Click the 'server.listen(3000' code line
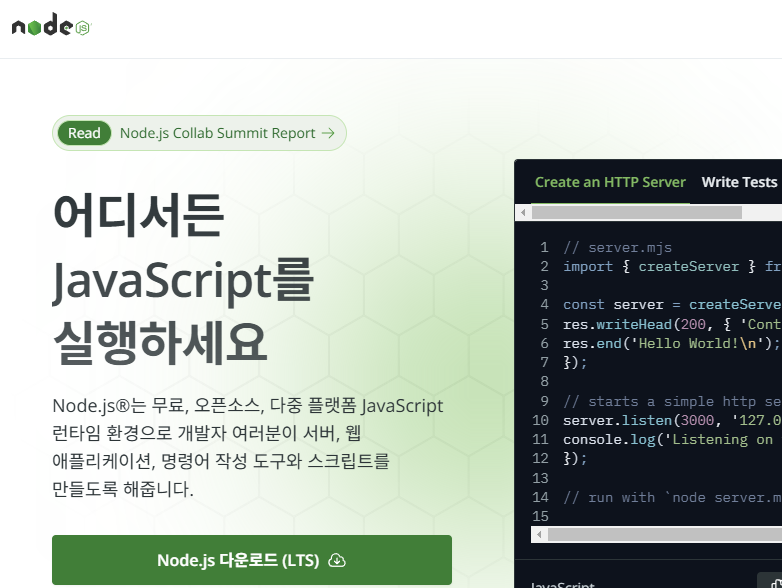 [x=672, y=420]
